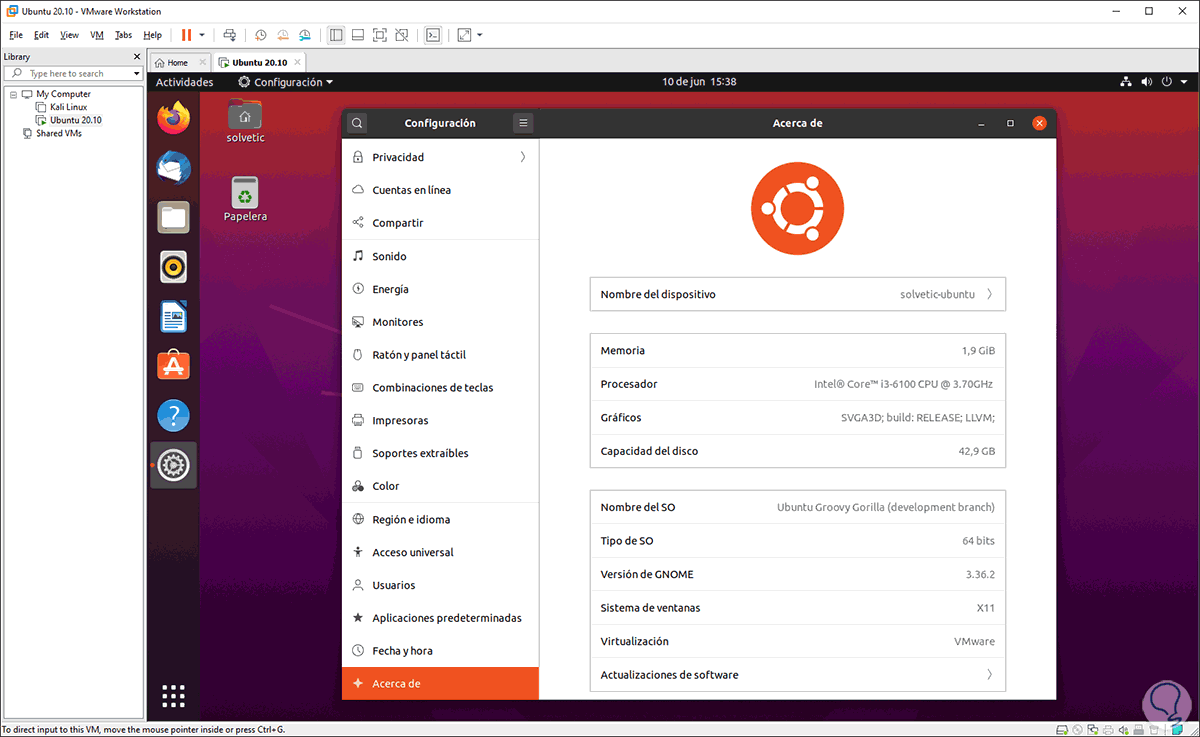Open the Papelera trash desktop icon
1200x737 pixels.
point(245,199)
